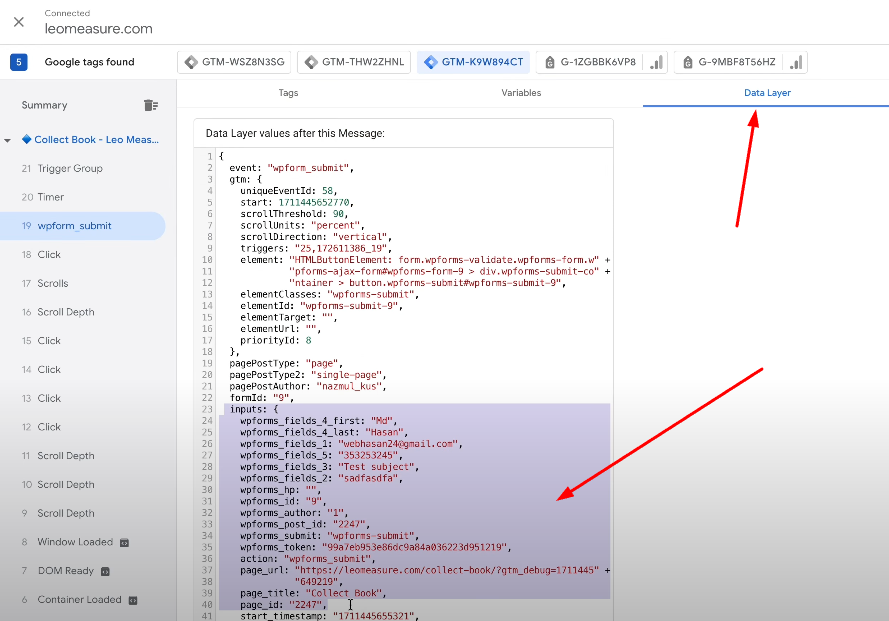Screen dimensions: 889x621
Task: Click the "Google tags found" label
Action: (90, 62)
